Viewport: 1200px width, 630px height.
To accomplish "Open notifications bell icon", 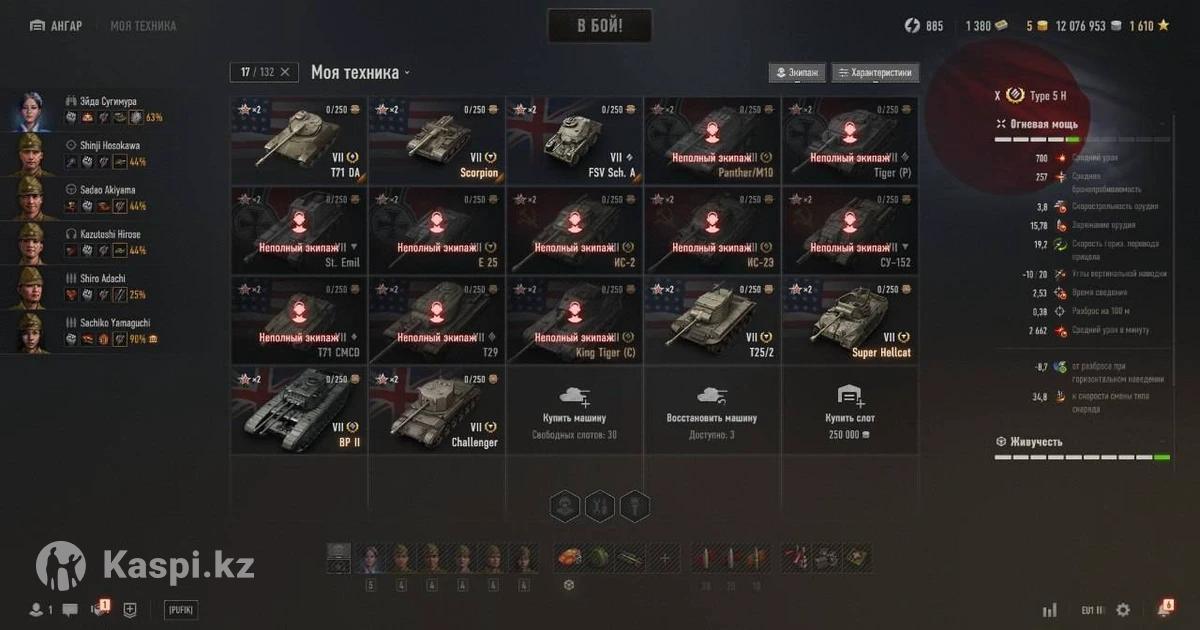I will coord(1164,608).
